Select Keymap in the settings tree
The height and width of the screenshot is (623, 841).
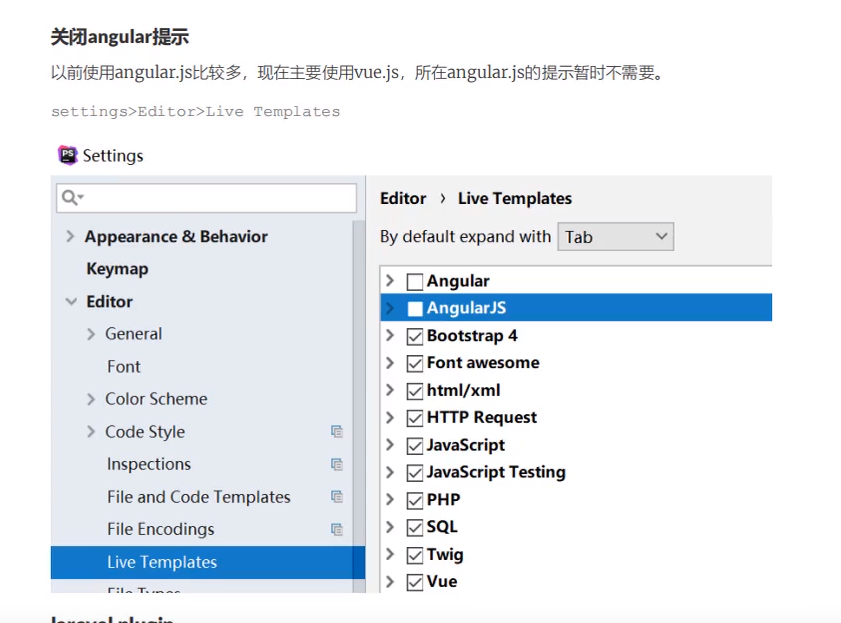(117, 269)
